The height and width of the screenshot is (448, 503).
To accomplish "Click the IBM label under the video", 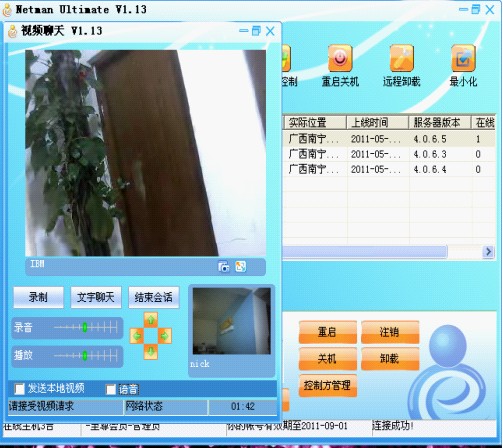I will click(37, 264).
